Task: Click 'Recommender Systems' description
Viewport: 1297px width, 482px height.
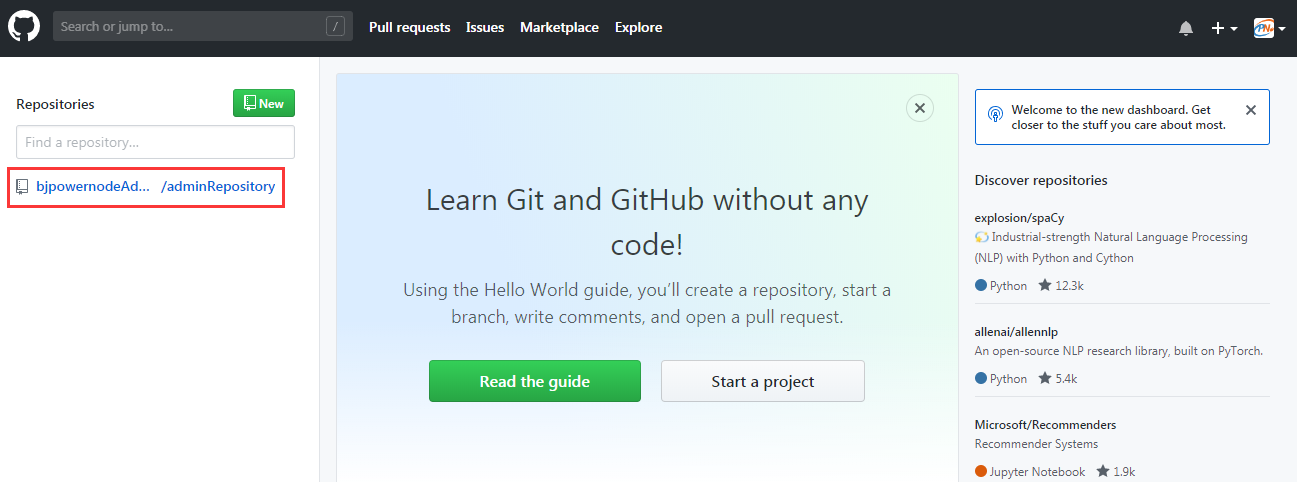Action: click(1036, 444)
